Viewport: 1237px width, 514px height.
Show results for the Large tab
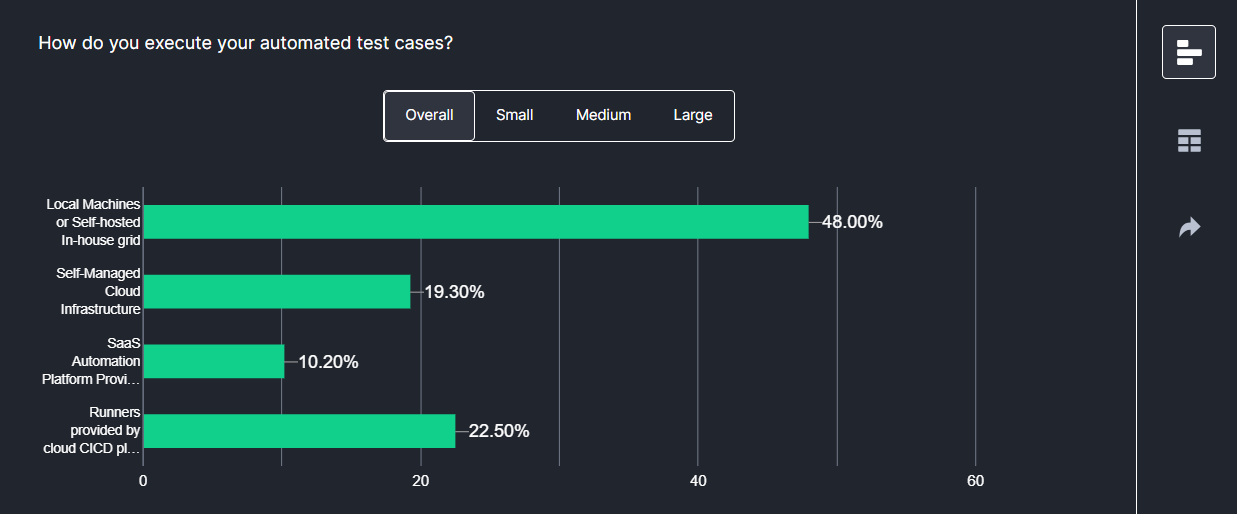click(692, 116)
